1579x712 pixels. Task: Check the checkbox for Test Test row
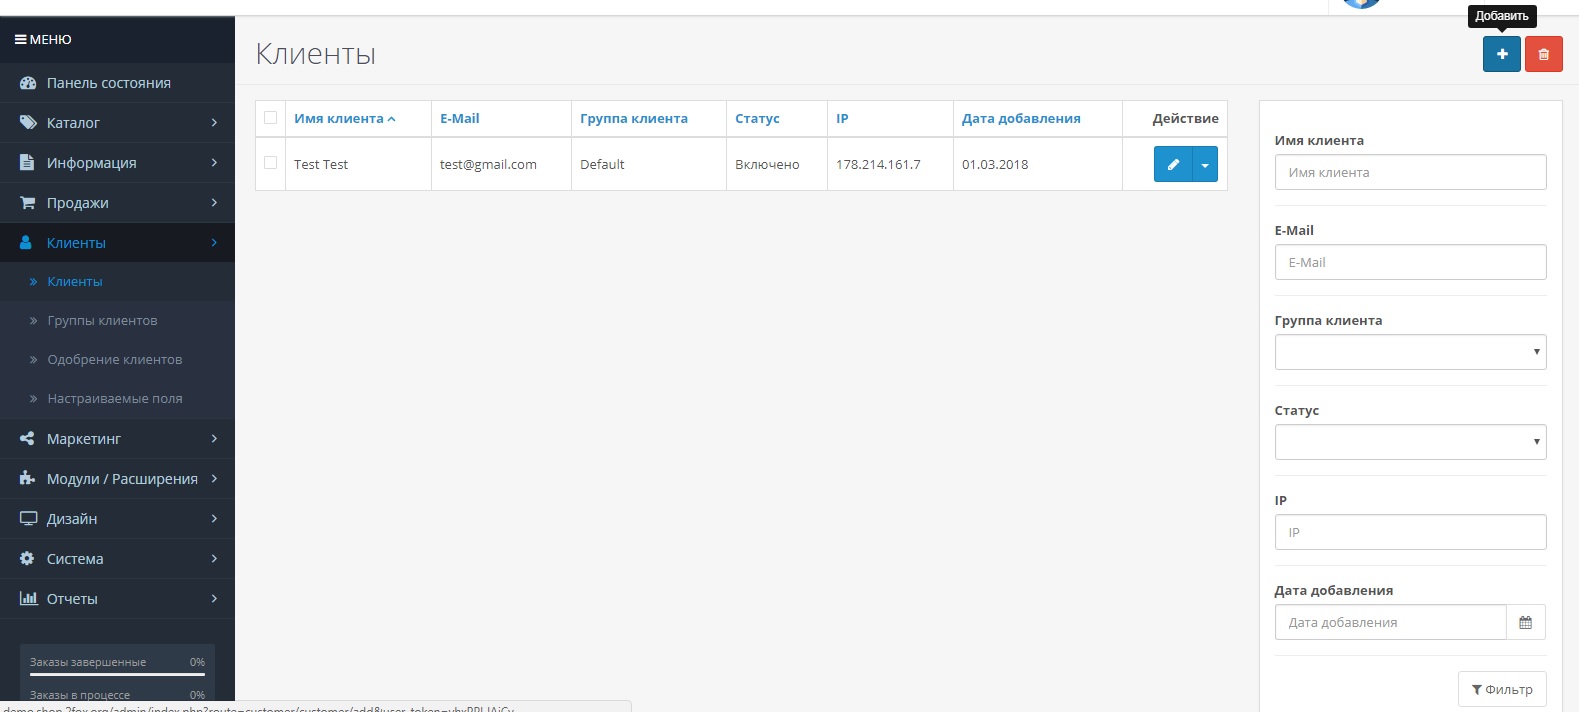click(x=270, y=163)
